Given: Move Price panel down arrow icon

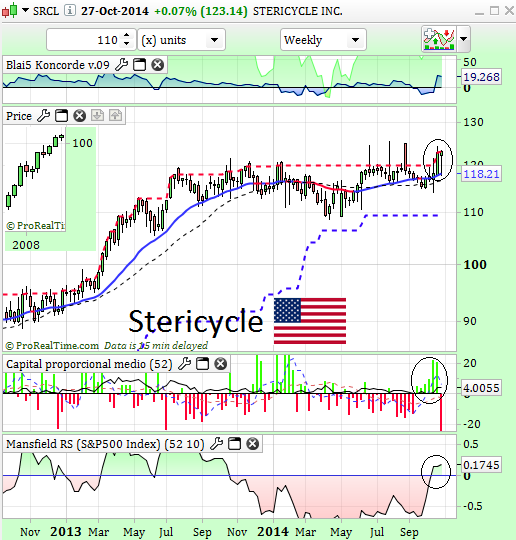Looking at the screenshot, I should [x=97, y=115].
